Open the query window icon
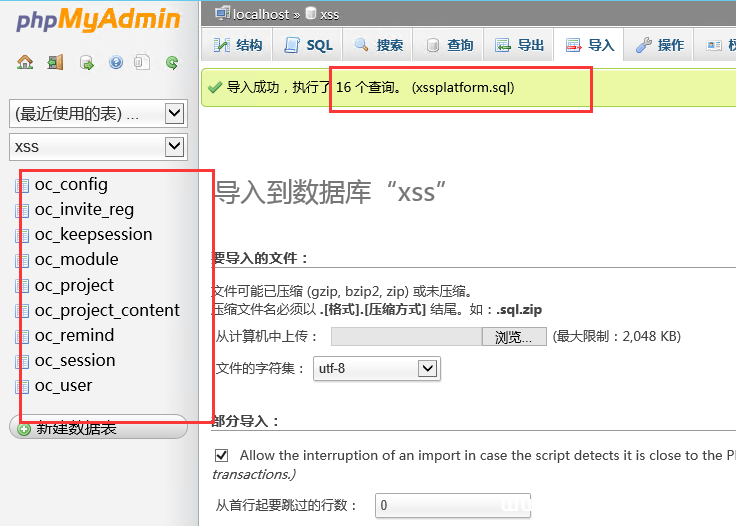 point(86,62)
